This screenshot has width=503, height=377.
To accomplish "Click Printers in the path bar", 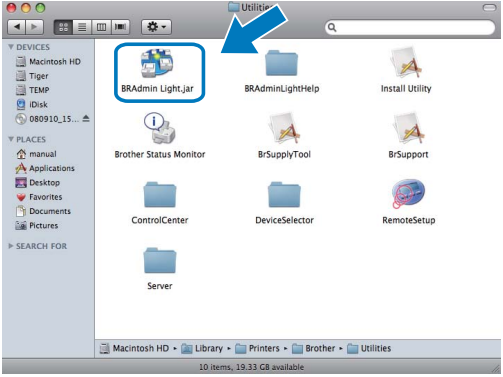I will point(257,348).
